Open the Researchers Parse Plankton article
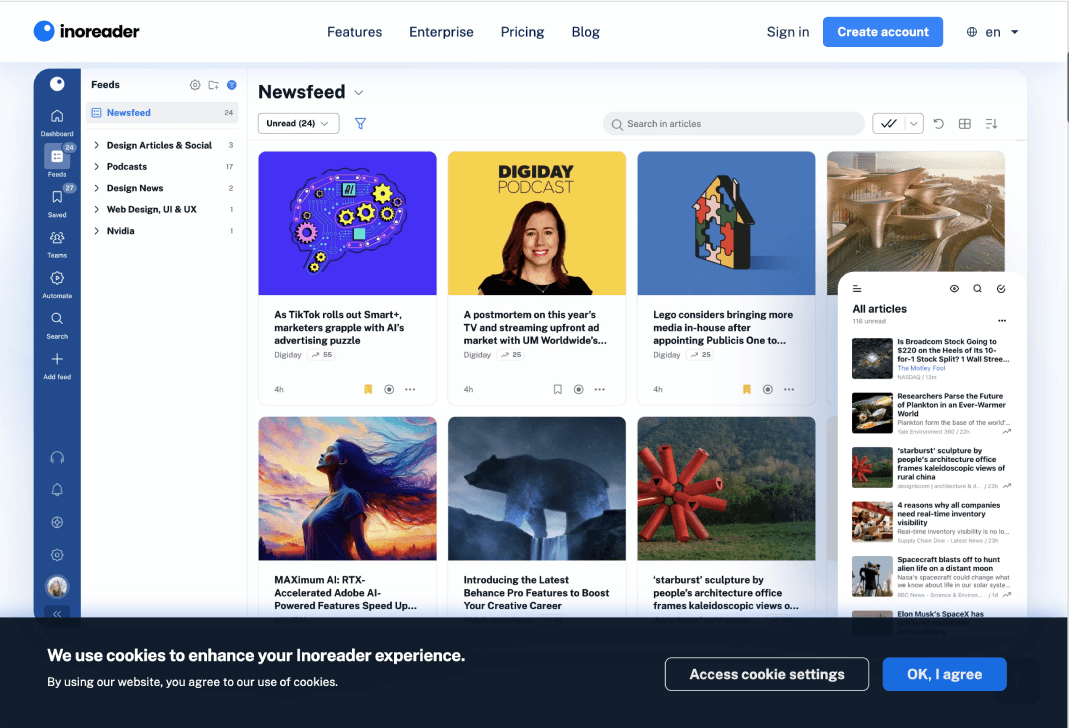The width and height of the screenshot is (1069, 728). [x=931, y=413]
